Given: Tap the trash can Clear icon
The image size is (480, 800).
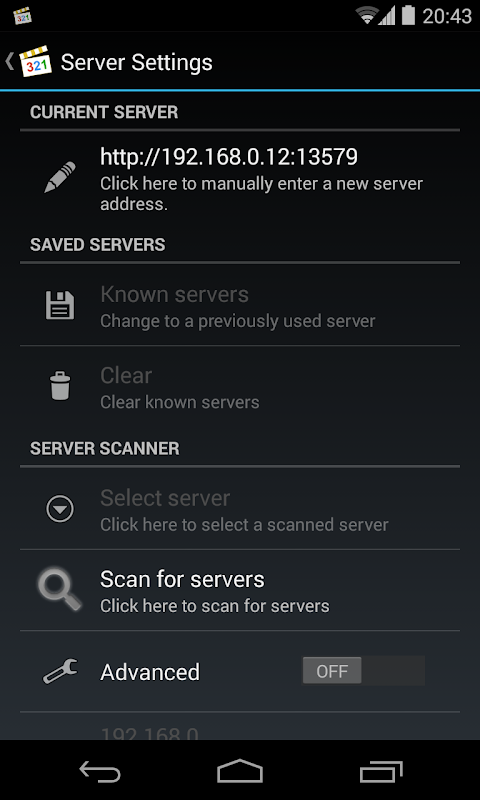Looking at the screenshot, I should tap(60, 386).
